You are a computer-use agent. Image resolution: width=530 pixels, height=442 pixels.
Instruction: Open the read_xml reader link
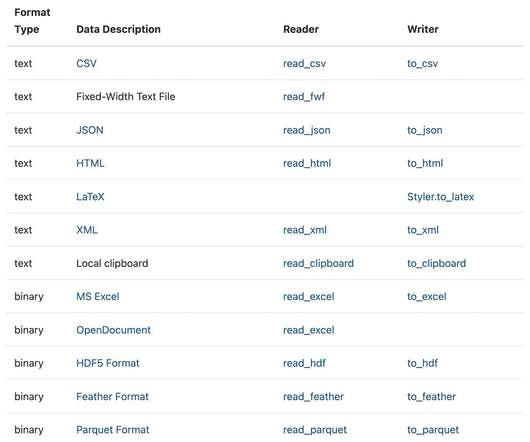[x=305, y=230]
